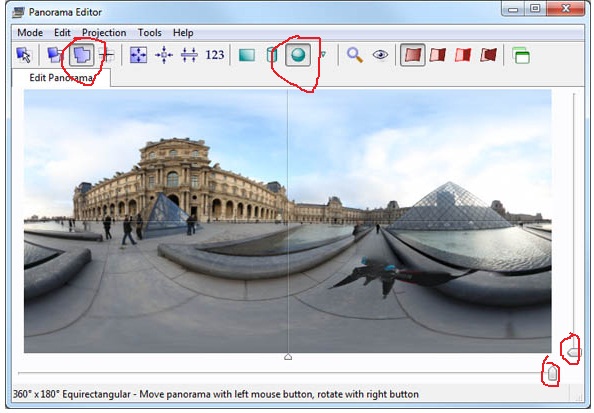Click the vertical field of view slider thumb
This screenshot has height=413, width=594.
click(x=574, y=353)
